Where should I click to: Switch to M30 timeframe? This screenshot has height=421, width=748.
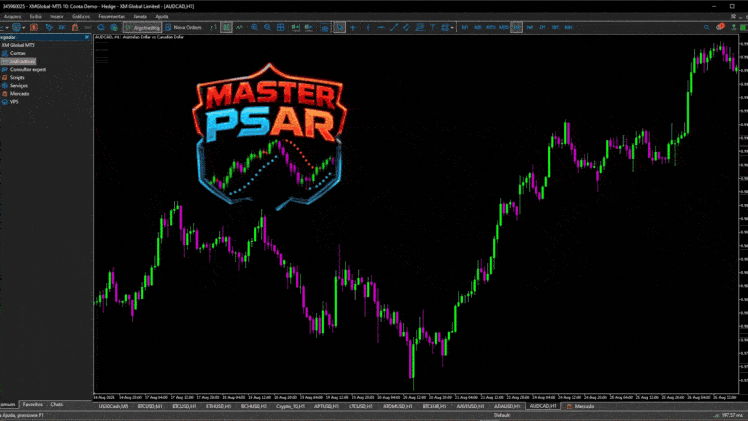pos(504,27)
